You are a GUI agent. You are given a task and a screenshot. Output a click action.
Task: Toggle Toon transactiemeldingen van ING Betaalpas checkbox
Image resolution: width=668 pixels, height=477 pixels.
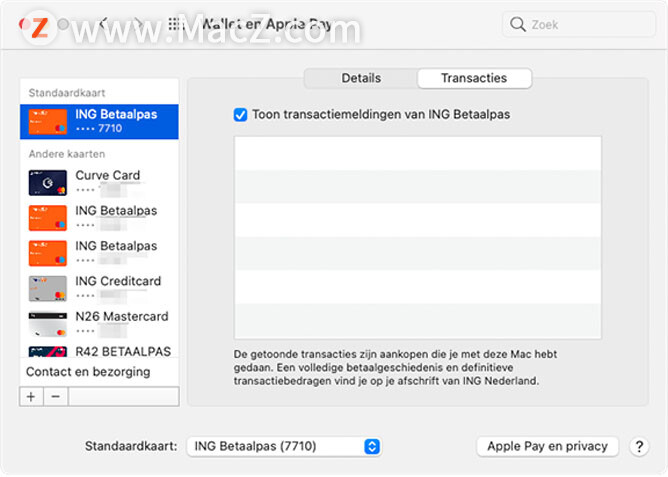(x=240, y=115)
